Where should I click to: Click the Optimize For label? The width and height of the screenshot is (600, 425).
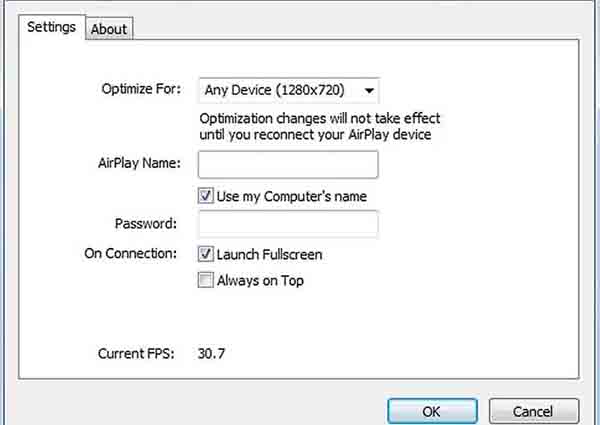pyautogui.click(x=141, y=89)
